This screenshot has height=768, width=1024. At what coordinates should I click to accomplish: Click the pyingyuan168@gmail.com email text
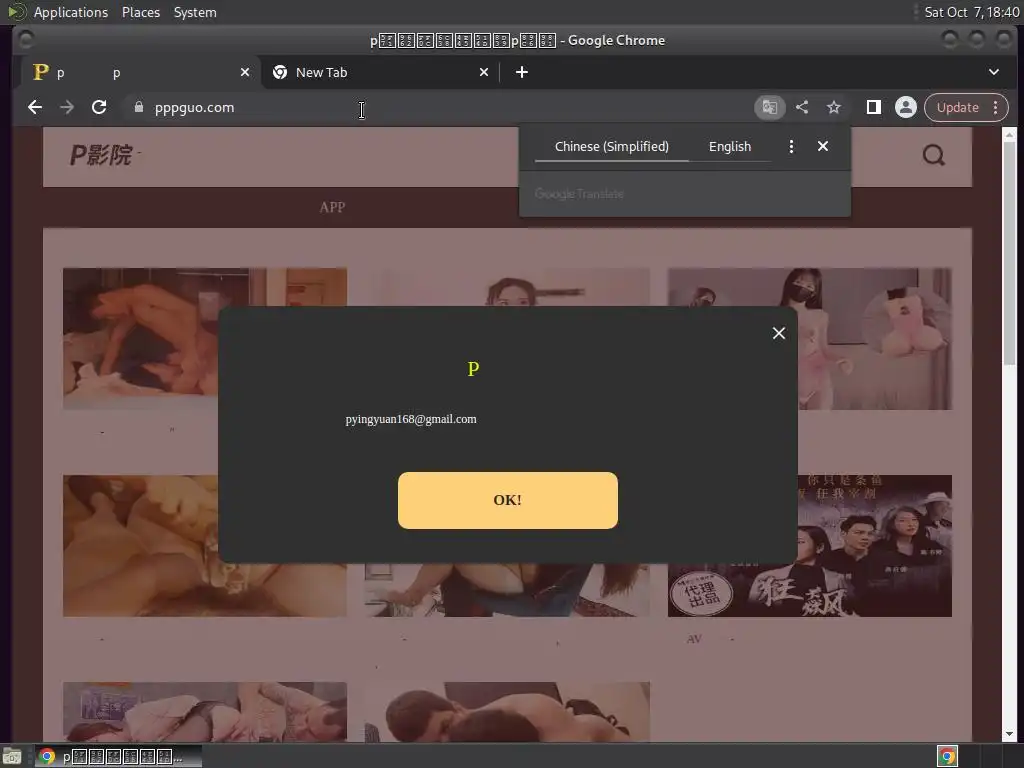[411, 419]
